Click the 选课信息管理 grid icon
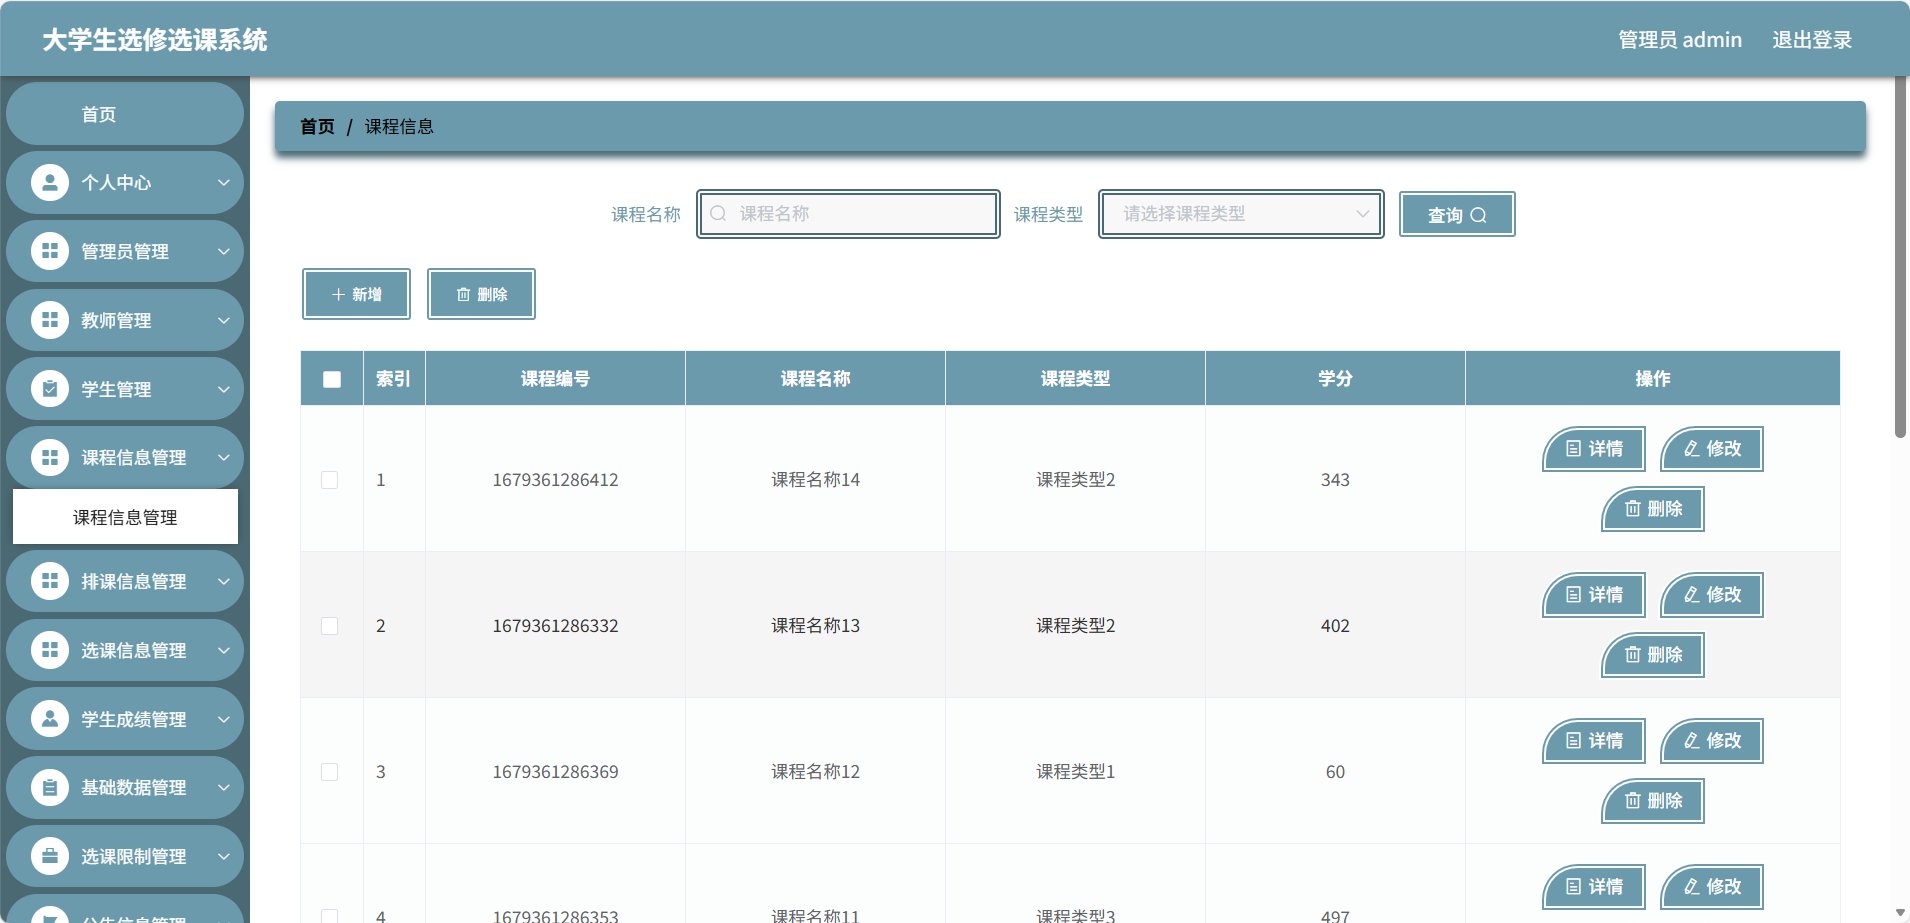This screenshot has width=1910, height=923. pyautogui.click(x=49, y=650)
